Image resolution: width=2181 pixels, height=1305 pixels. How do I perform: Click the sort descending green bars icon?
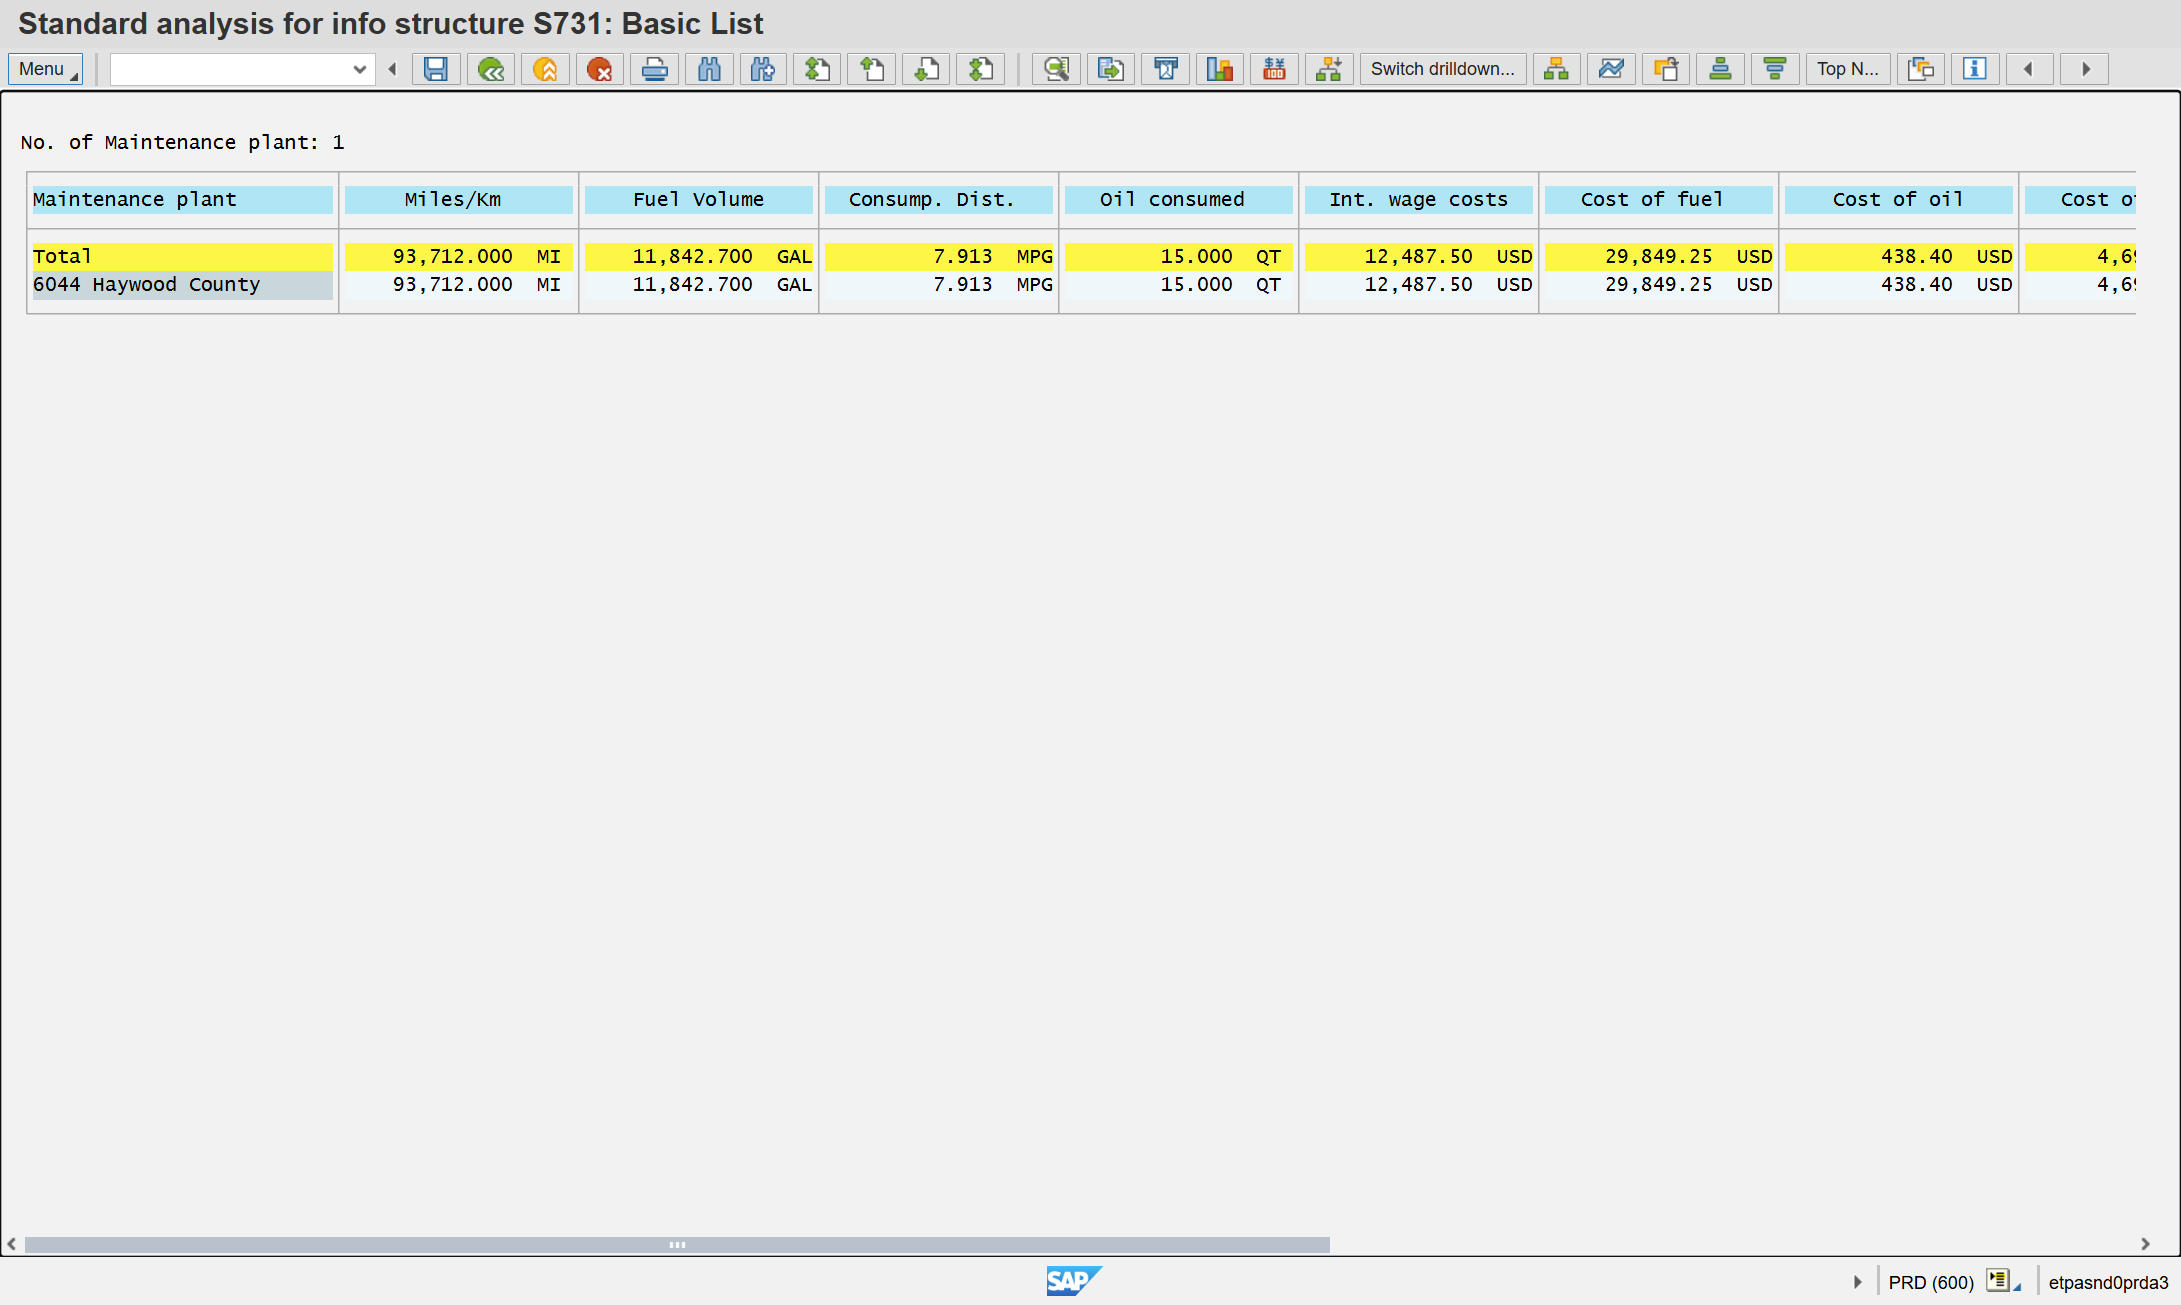tap(1775, 69)
